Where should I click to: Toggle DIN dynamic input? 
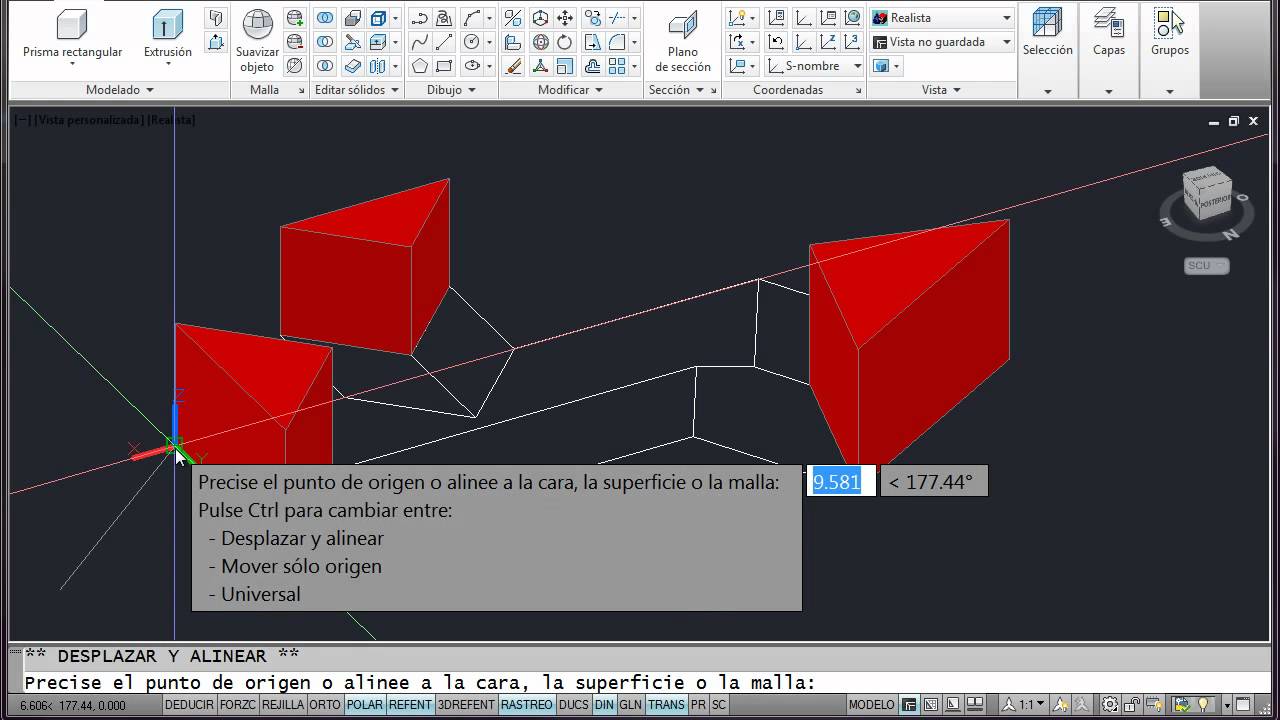coord(604,705)
